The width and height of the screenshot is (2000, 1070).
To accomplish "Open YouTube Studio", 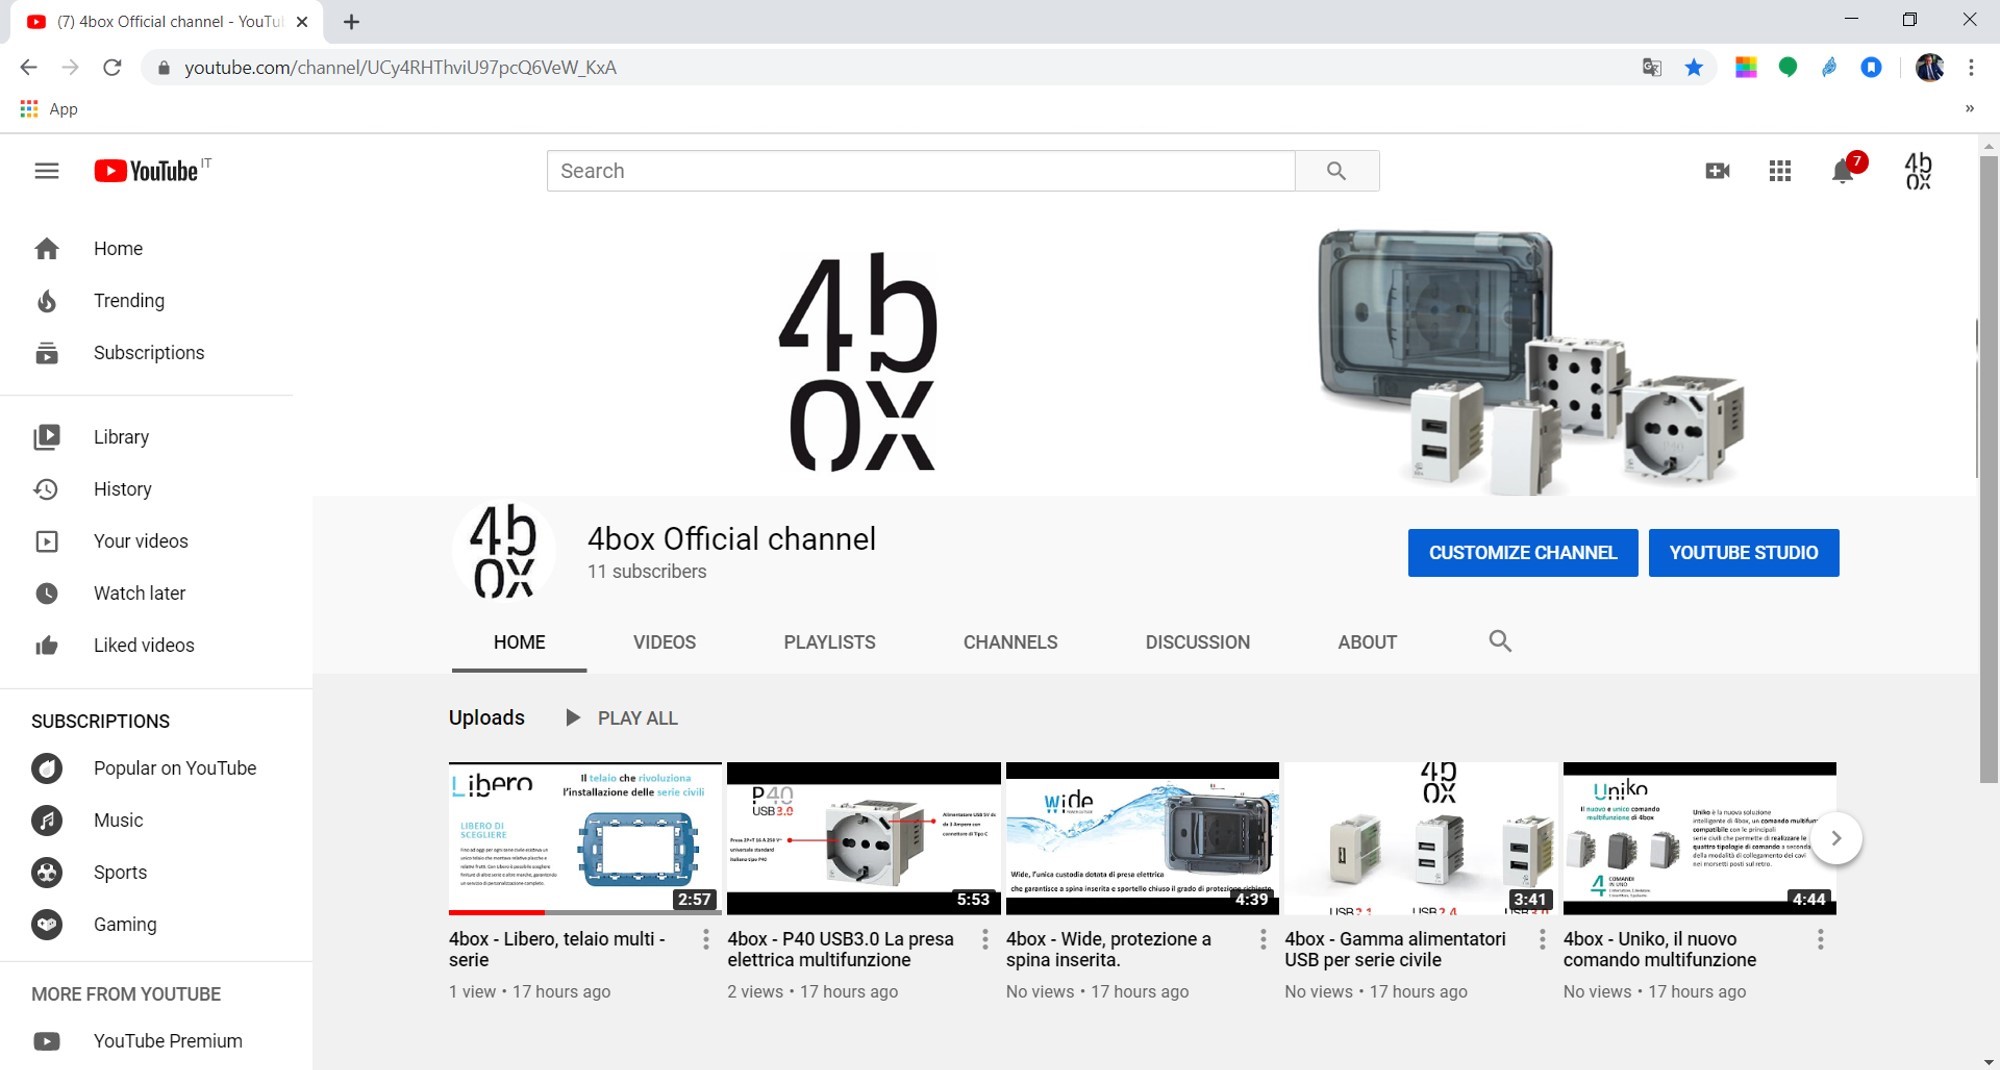I will [1743, 553].
